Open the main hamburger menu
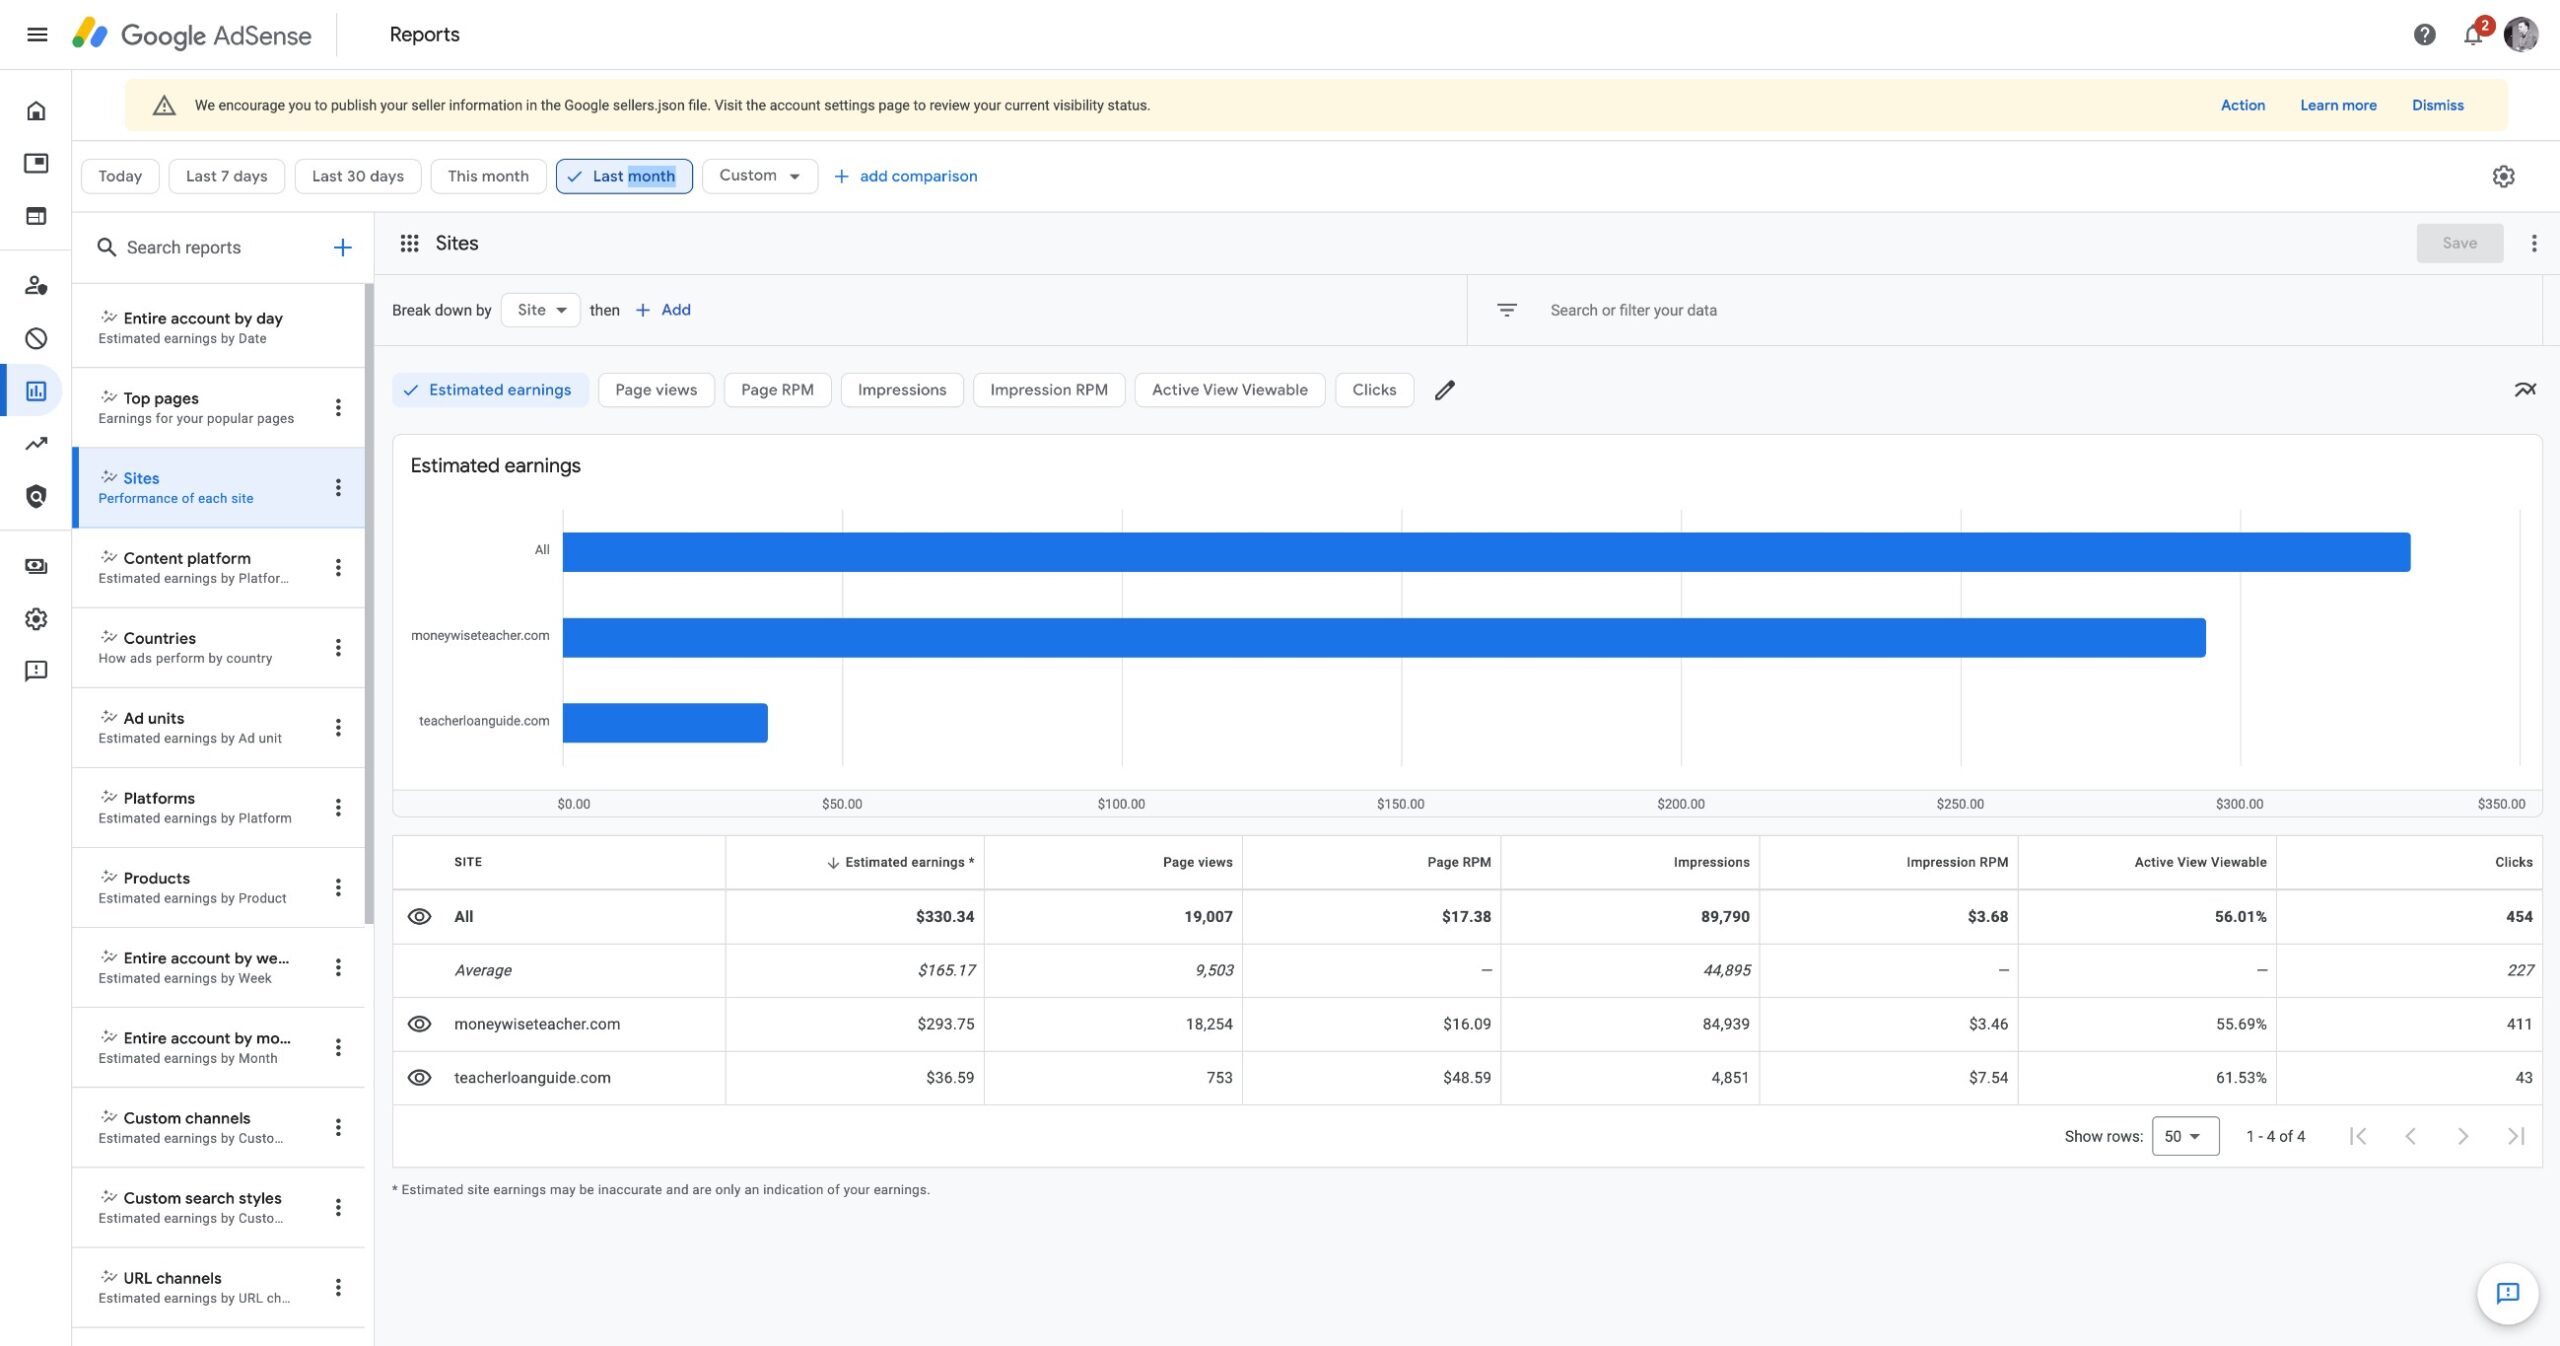 pos(37,35)
